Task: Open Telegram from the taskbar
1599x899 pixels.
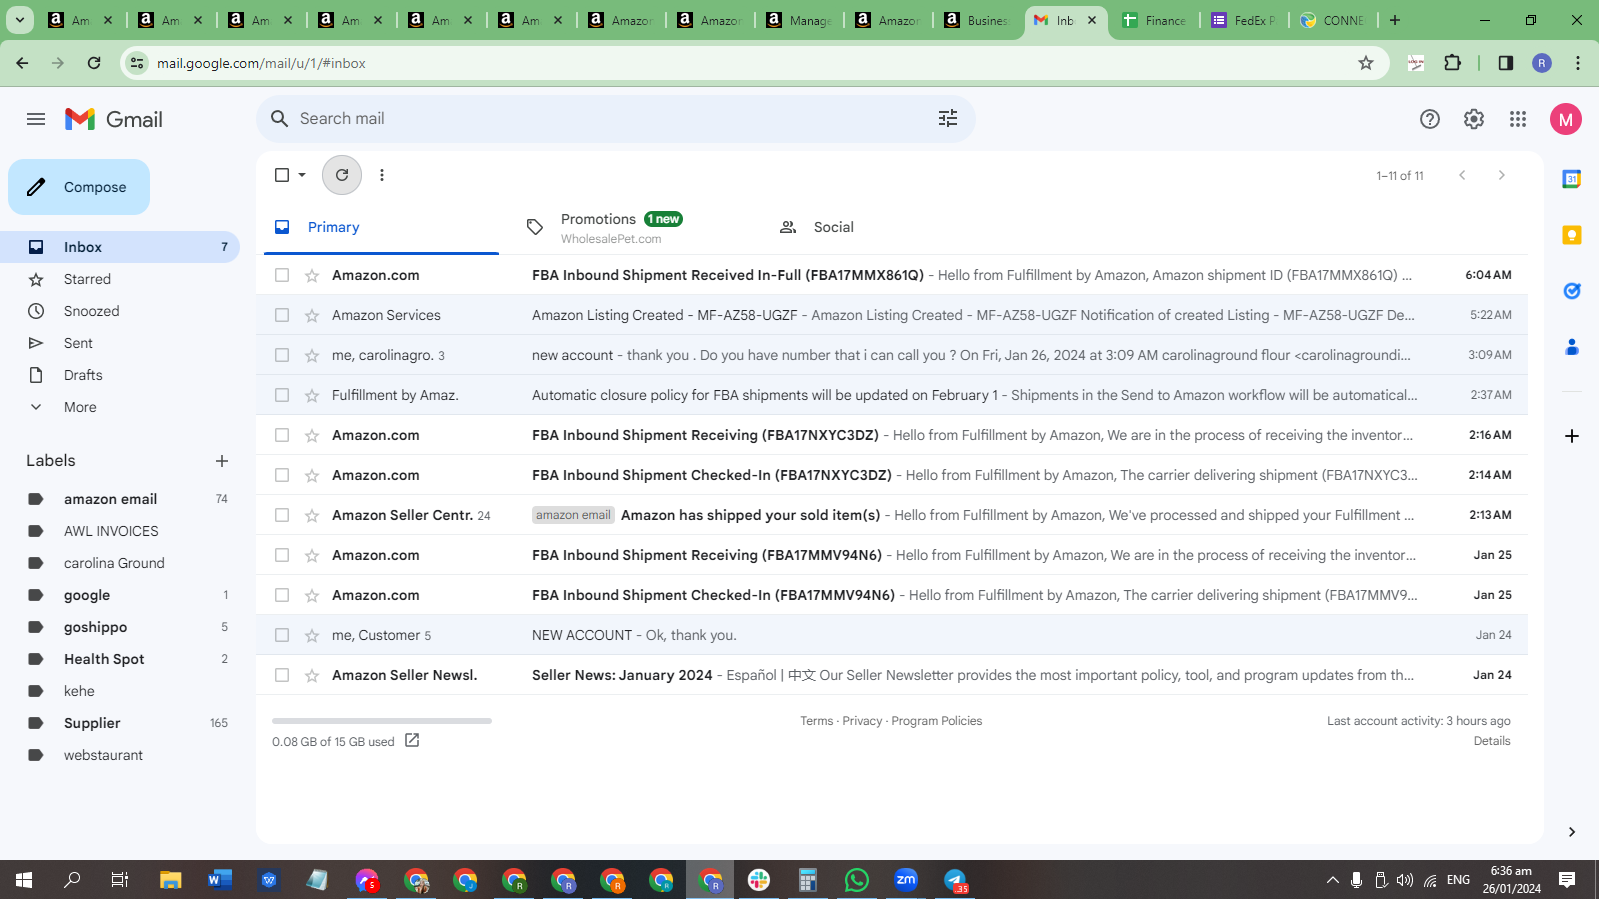Action: [x=955, y=880]
